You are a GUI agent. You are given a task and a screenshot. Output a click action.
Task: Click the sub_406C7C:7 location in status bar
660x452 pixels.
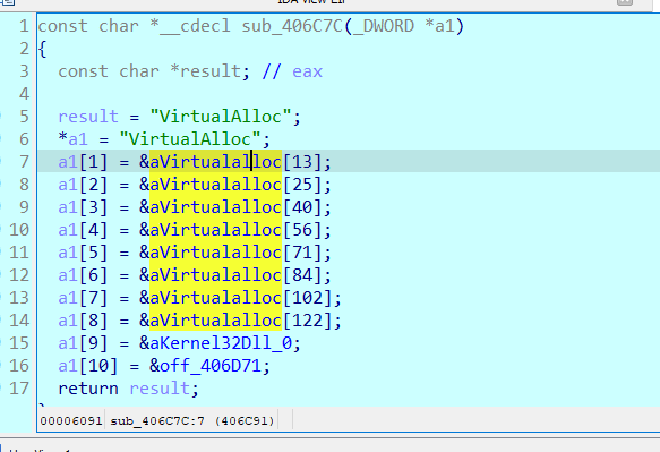[156, 422]
